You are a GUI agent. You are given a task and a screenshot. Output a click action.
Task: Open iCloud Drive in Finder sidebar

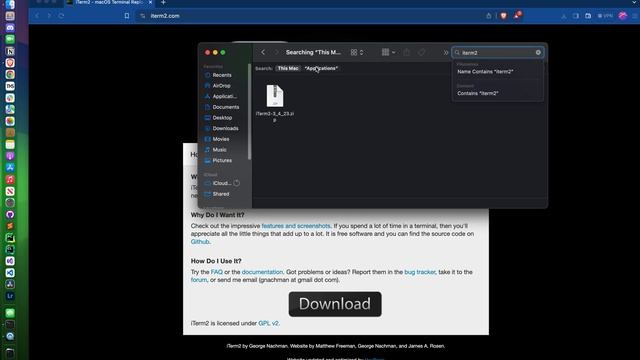(222, 183)
